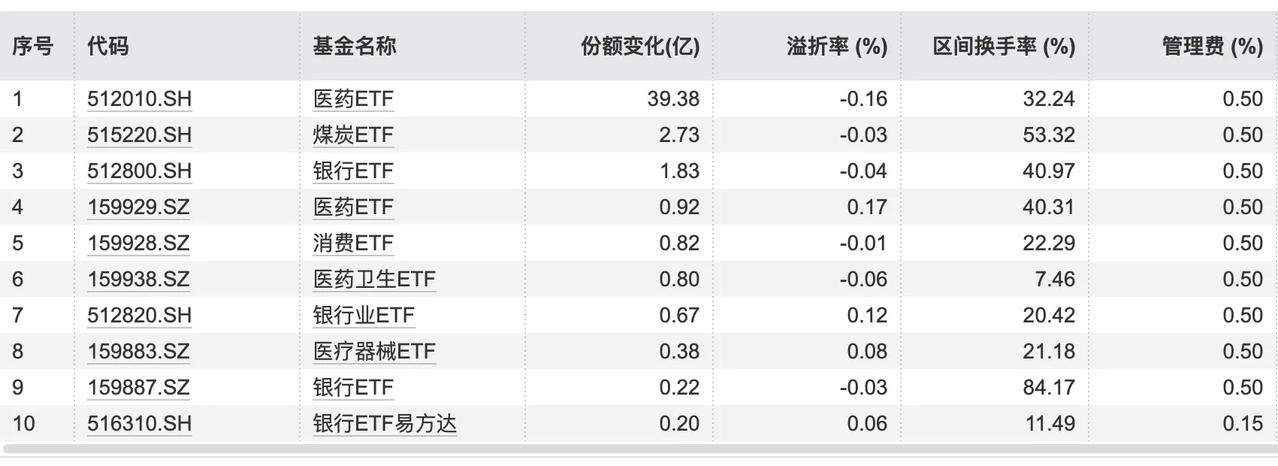Click fund code 159887.SZ
This screenshot has height=466, width=1278.
point(138,387)
